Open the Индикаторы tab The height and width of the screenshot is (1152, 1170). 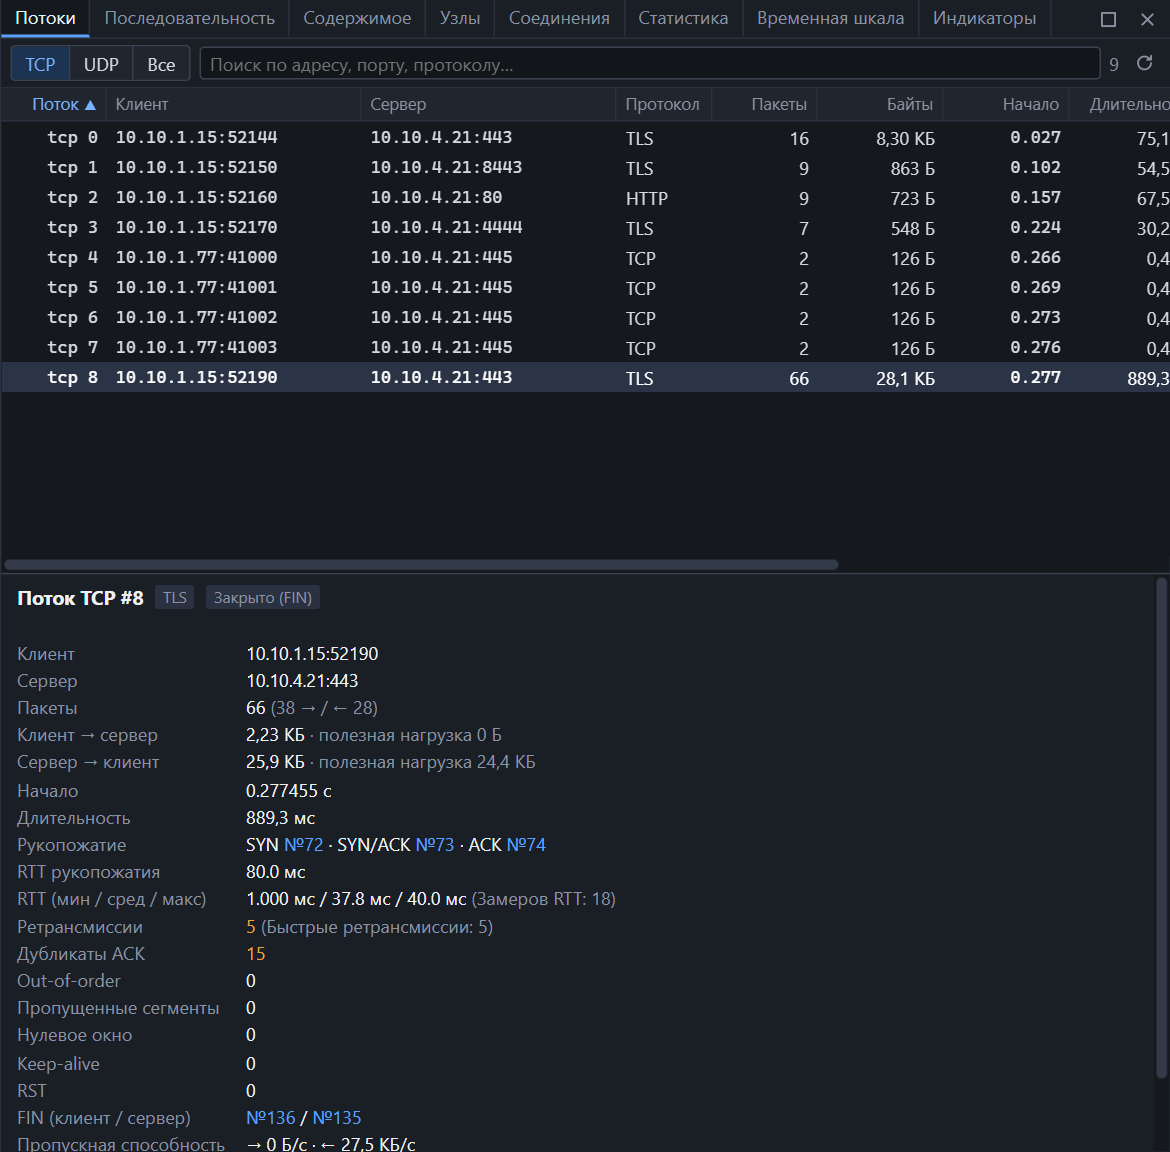click(984, 19)
